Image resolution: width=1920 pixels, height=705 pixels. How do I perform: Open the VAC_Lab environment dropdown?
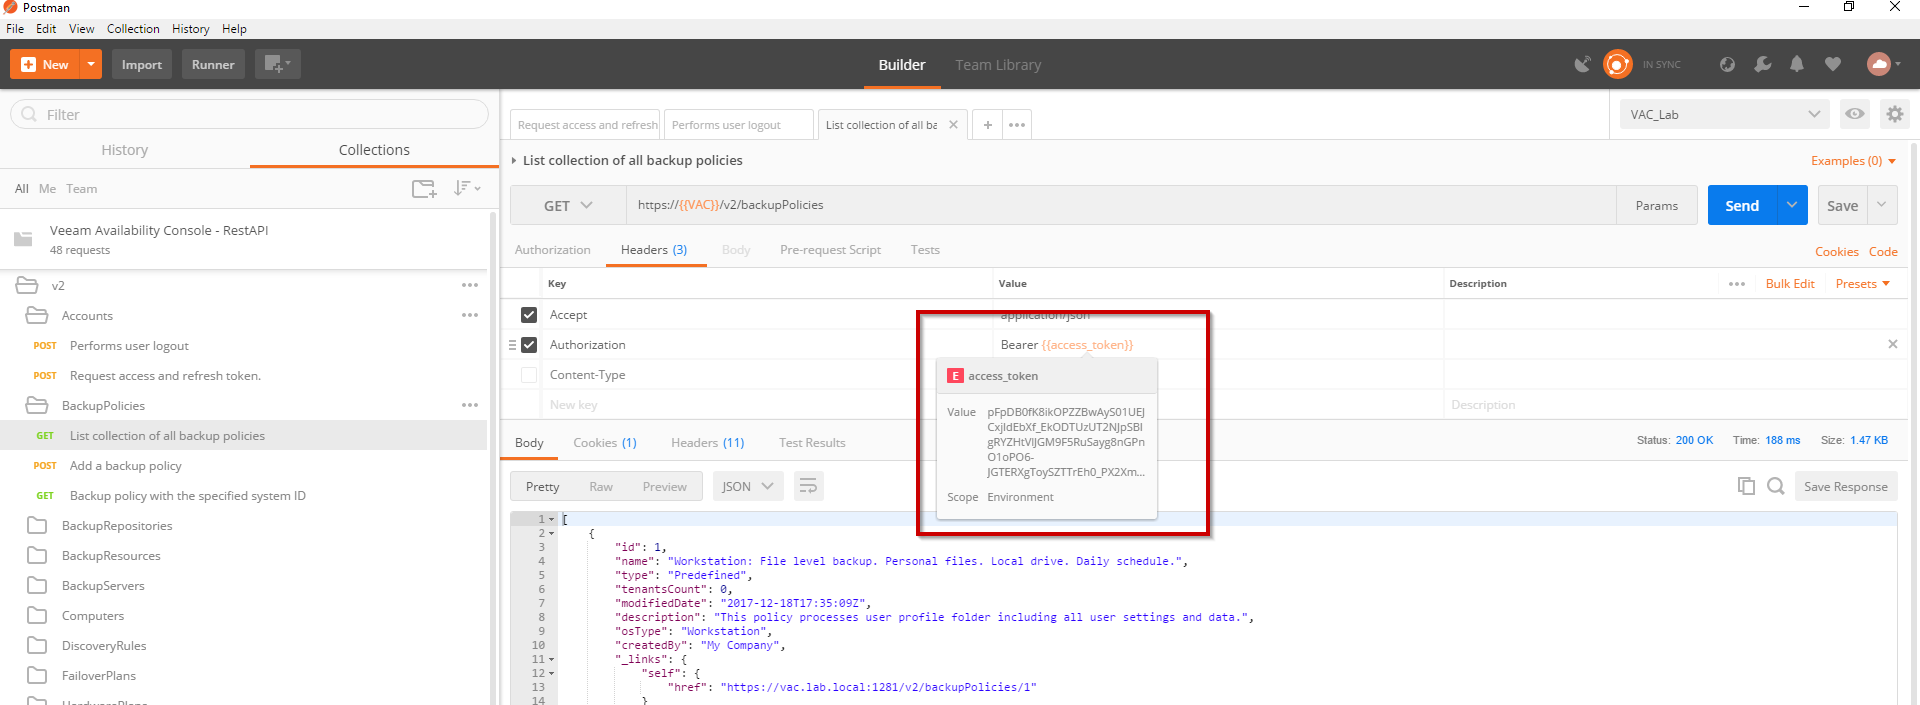1724,114
